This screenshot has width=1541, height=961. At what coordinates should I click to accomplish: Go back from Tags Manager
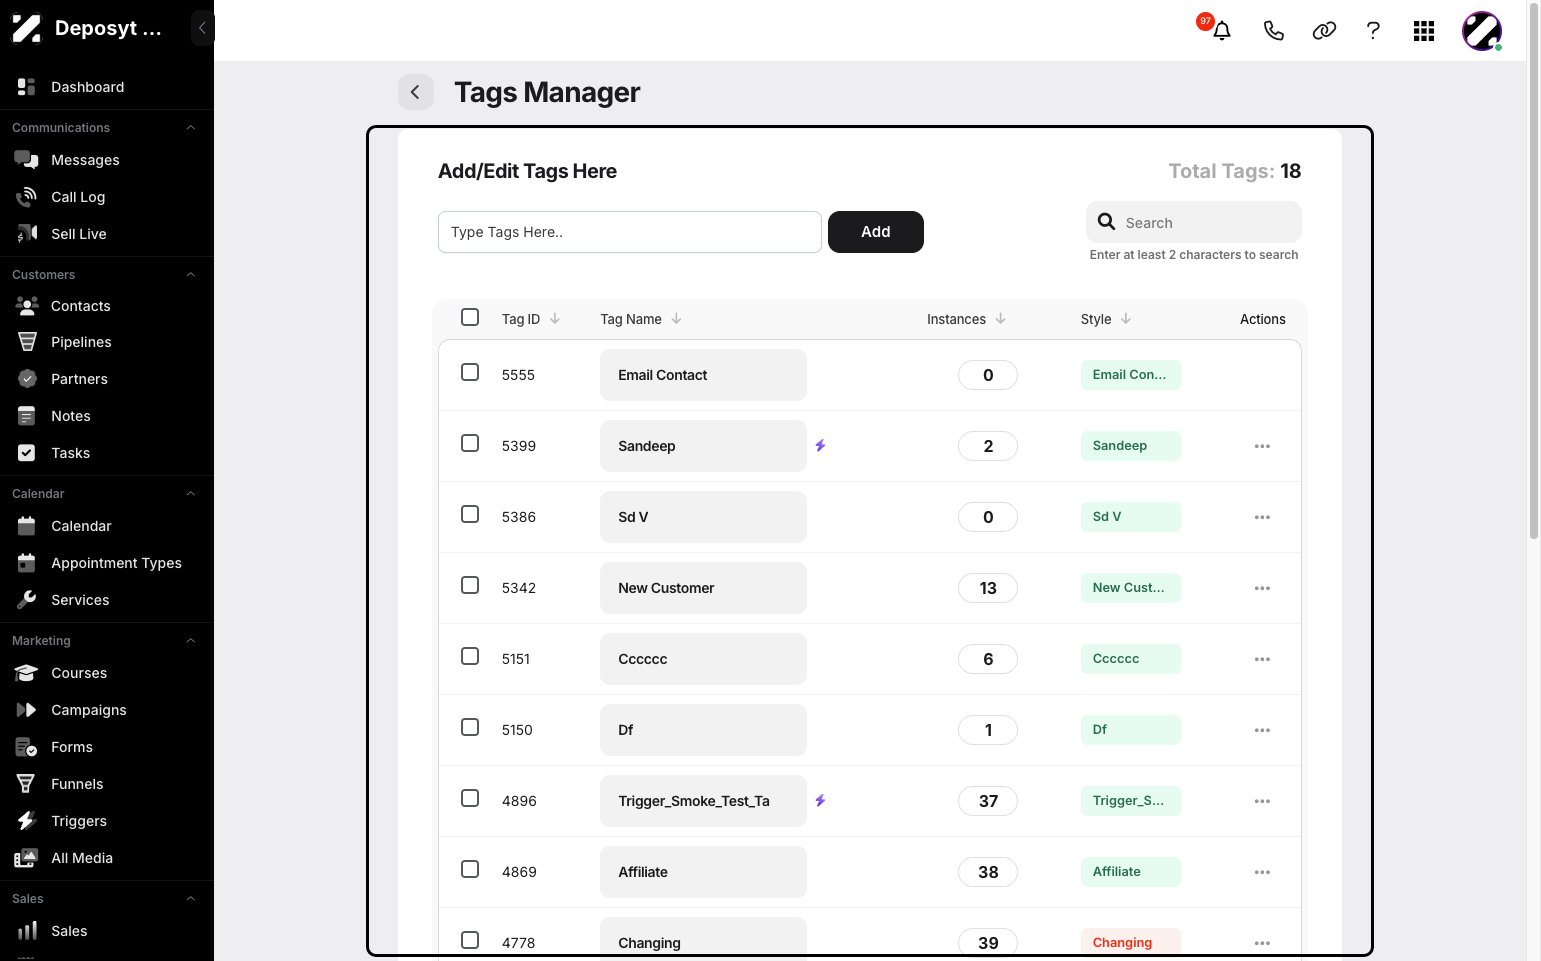click(415, 92)
